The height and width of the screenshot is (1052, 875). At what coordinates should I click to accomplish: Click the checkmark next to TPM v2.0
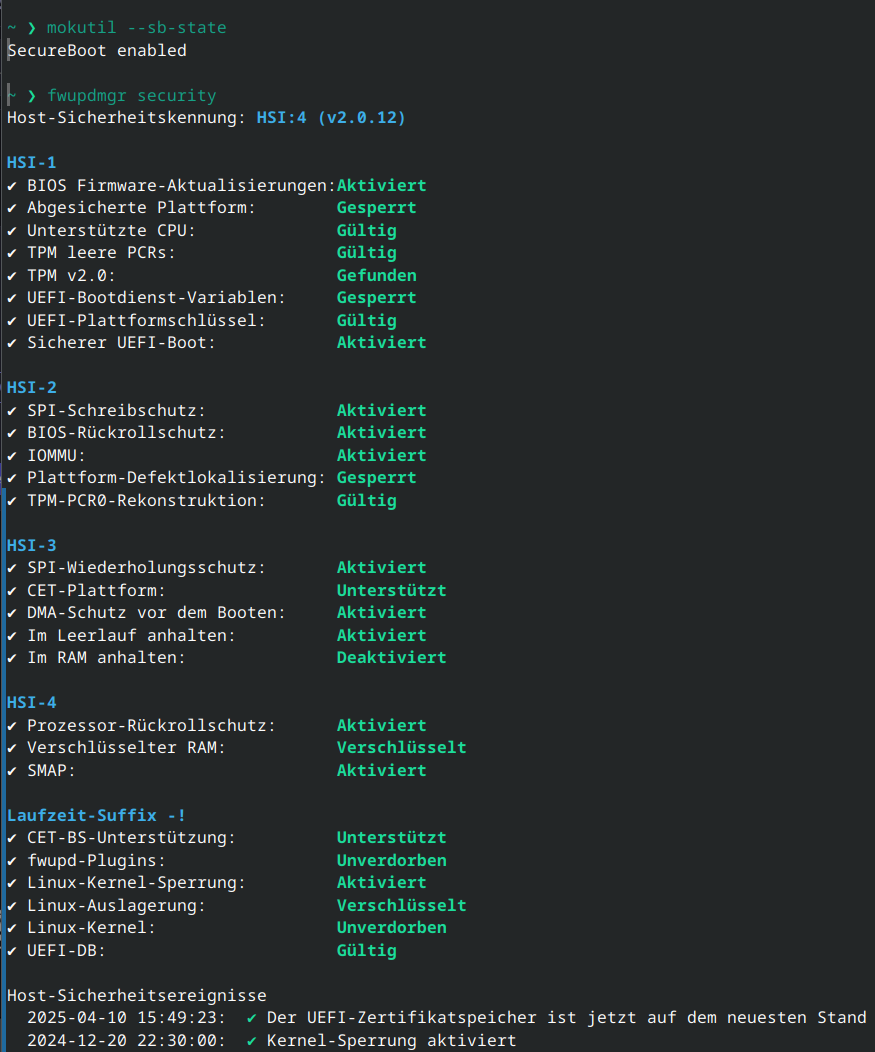[12, 276]
